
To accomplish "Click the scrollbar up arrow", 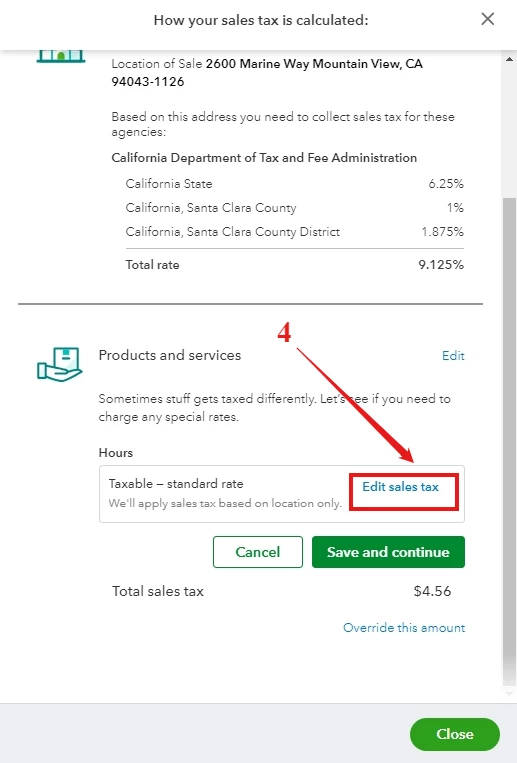I will 509,59.
